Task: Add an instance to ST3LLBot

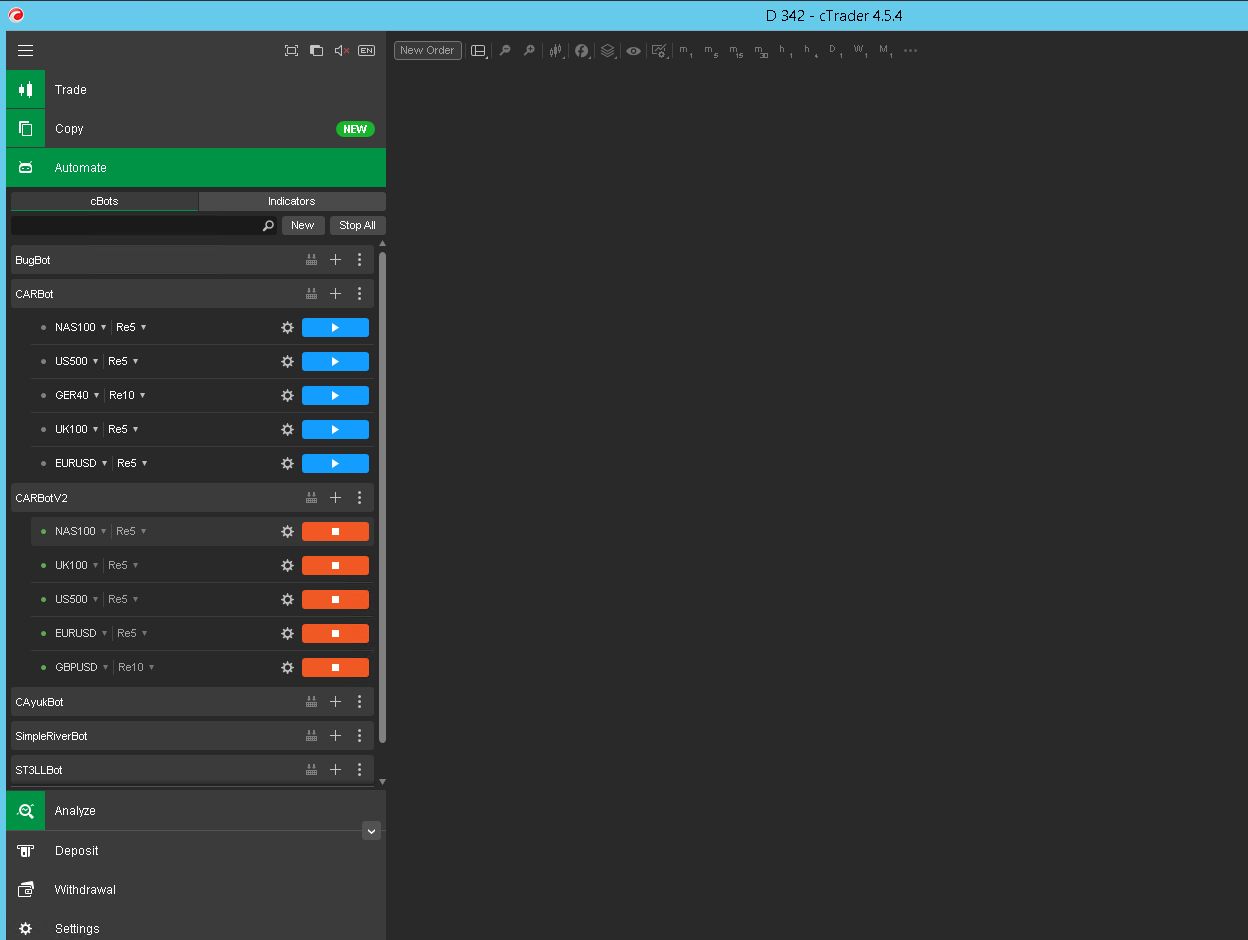Action: click(335, 770)
